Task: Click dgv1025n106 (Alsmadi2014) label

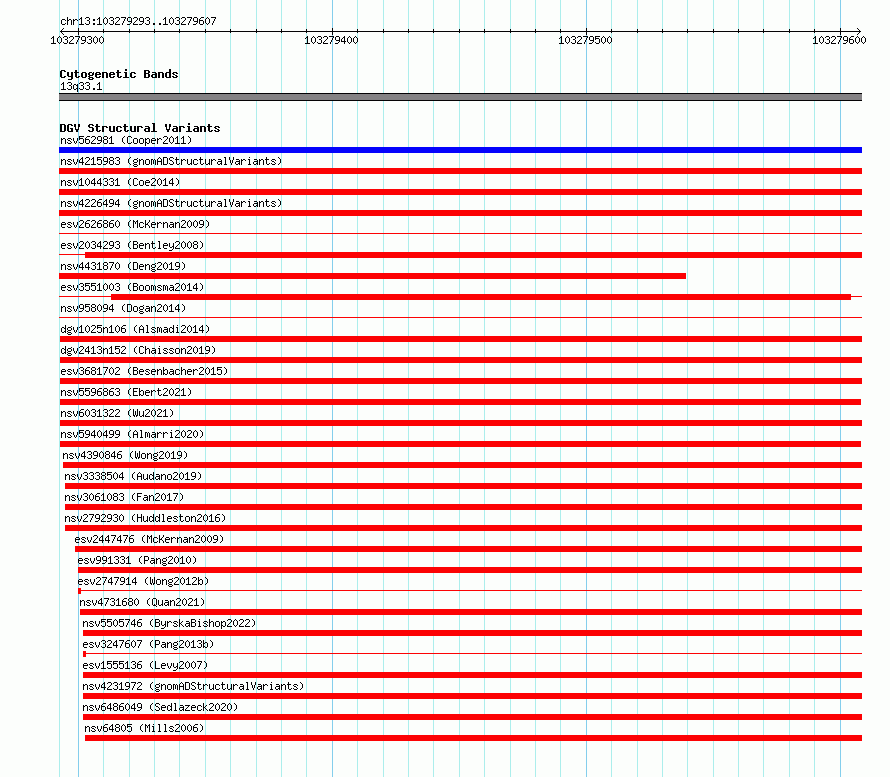Action: (x=135, y=329)
